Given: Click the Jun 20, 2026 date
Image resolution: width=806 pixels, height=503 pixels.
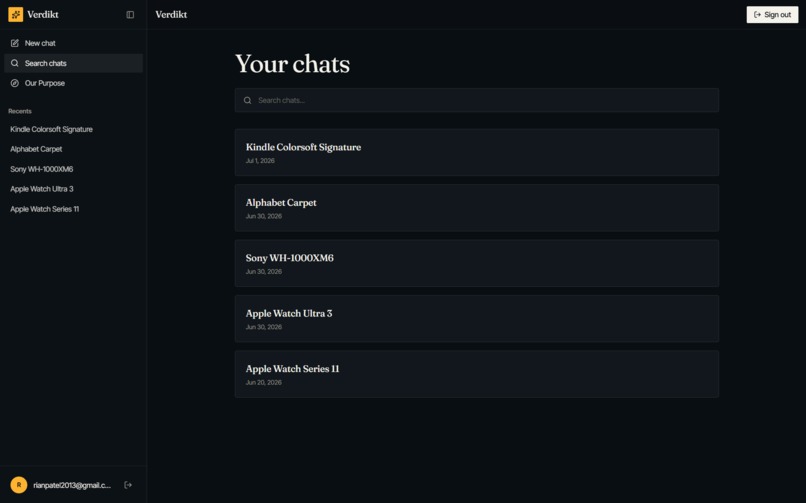Looking at the screenshot, I should [x=264, y=383].
